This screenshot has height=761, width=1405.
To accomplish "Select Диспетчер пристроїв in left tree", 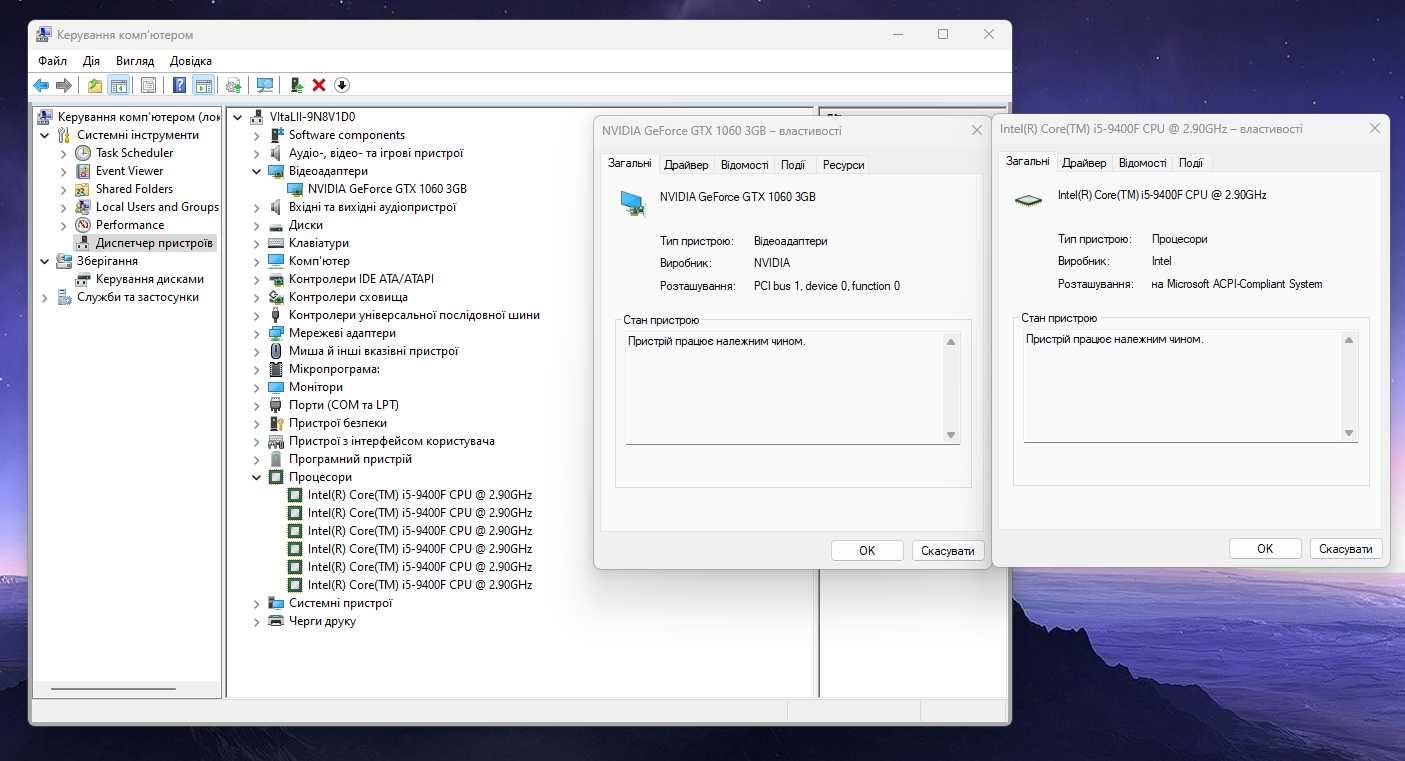I will 154,243.
